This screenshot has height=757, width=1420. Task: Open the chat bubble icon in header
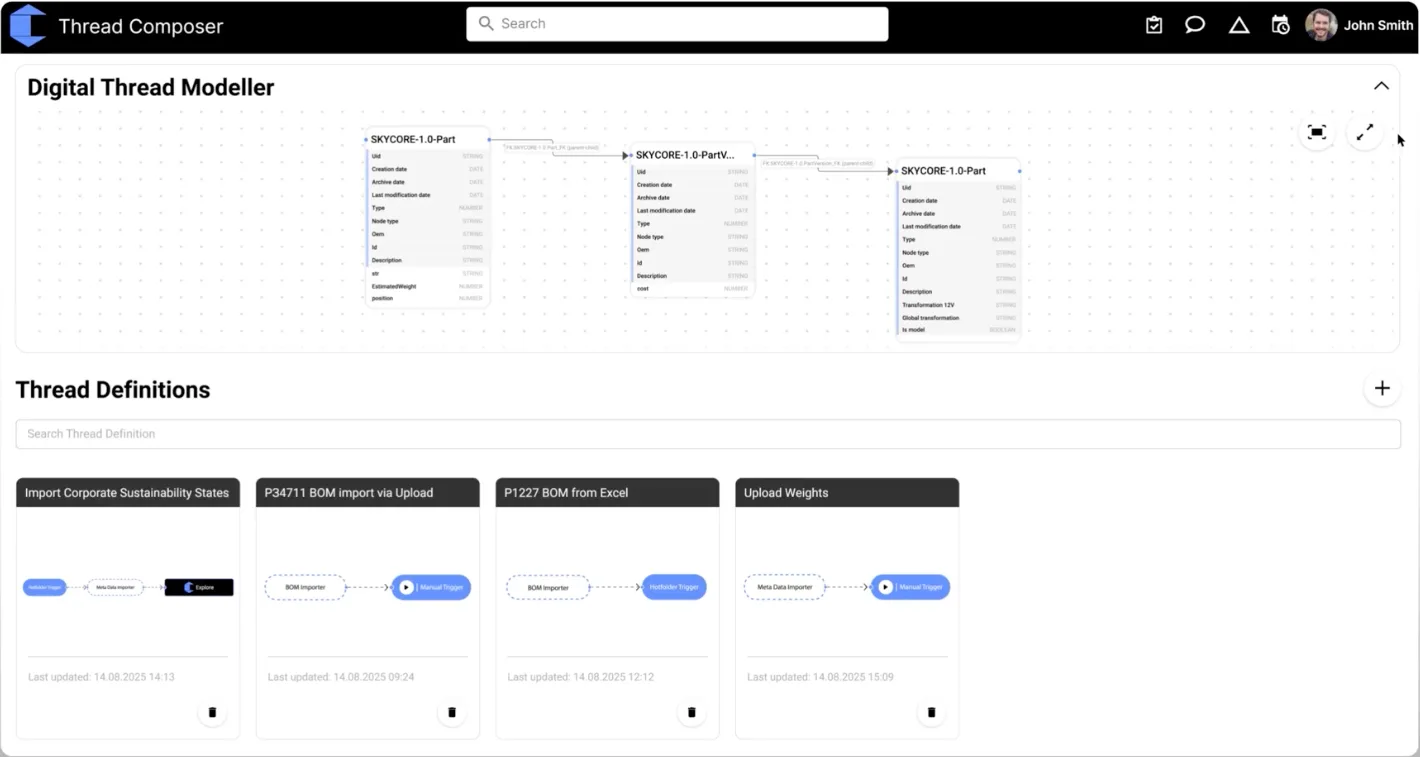[1195, 25]
